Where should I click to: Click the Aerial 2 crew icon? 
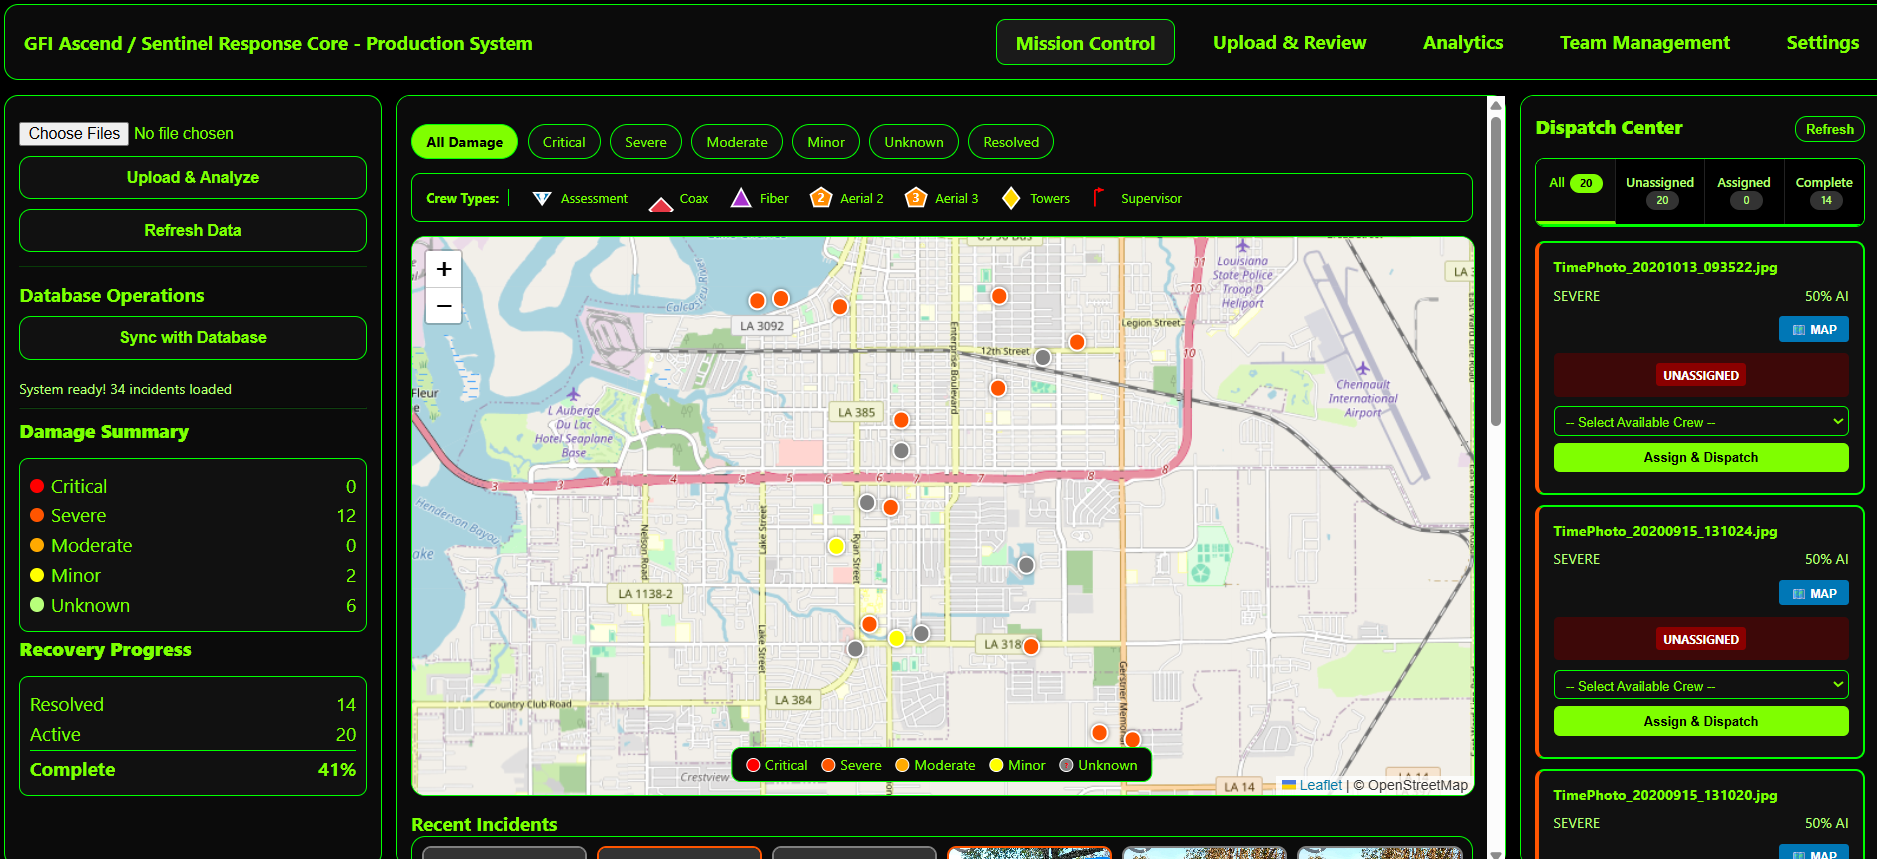pyautogui.click(x=821, y=198)
